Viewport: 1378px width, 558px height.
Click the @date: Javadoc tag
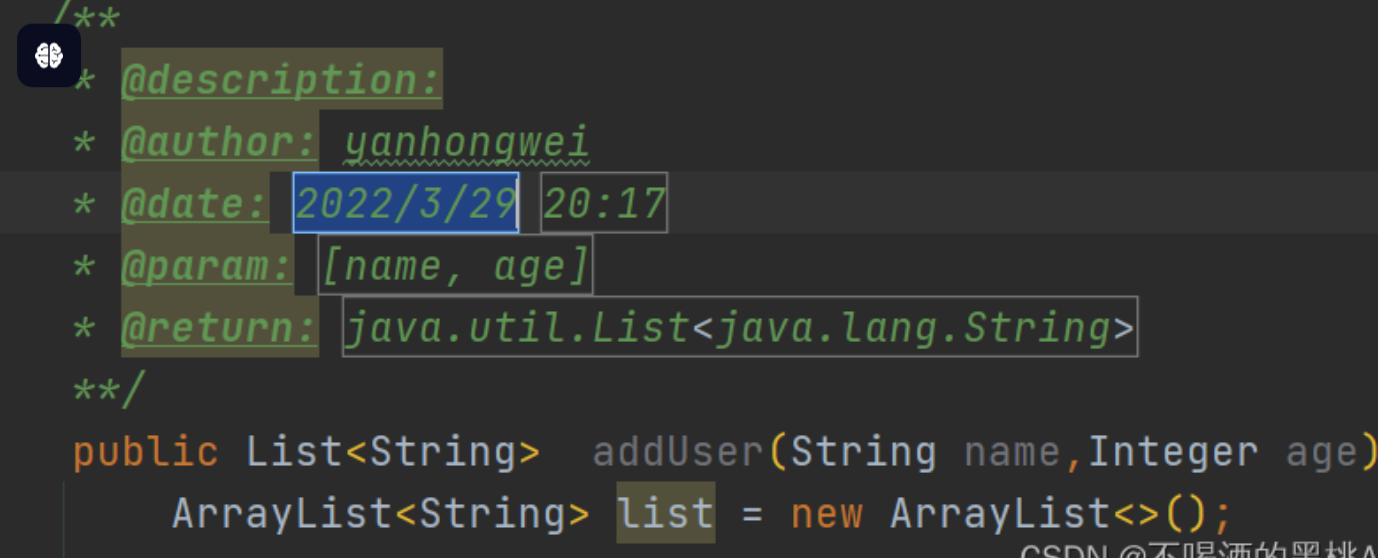click(x=195, y=204)
